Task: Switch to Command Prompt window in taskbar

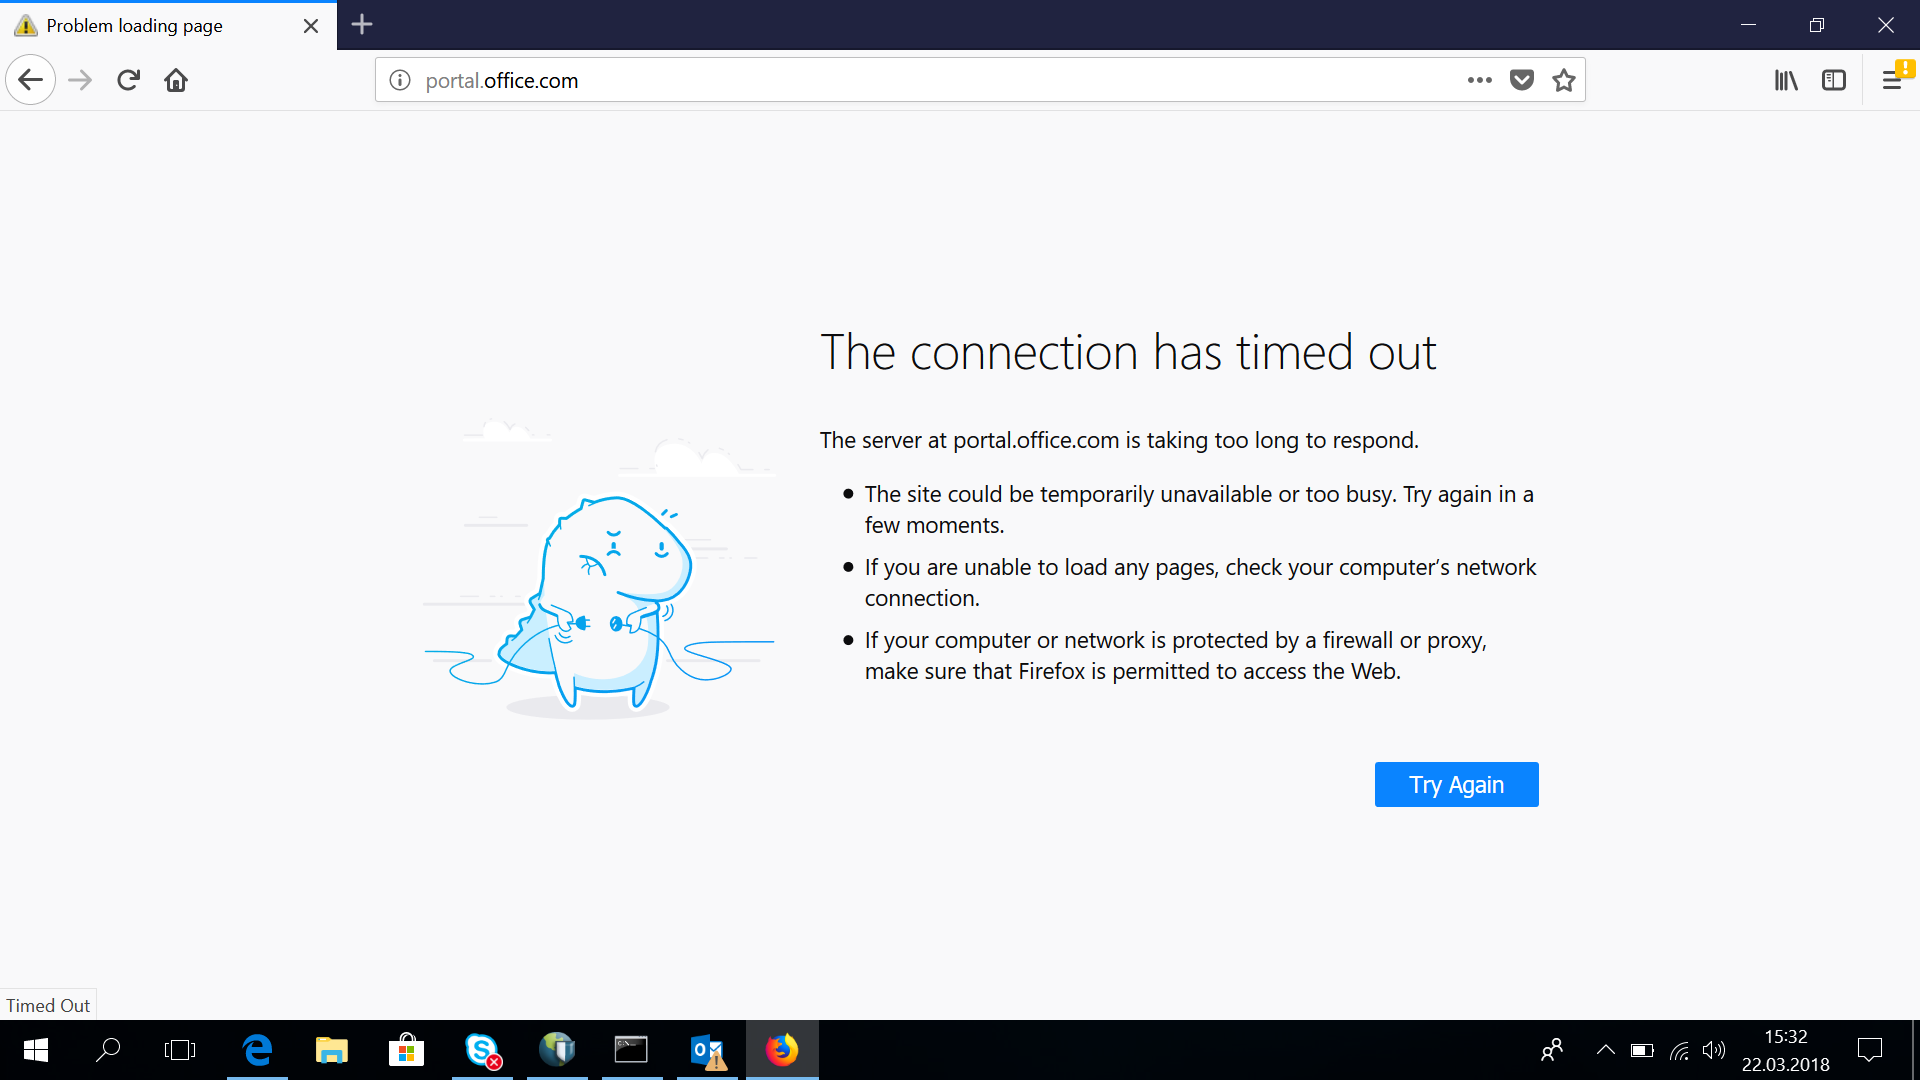Action: (x=631, y=1050)
